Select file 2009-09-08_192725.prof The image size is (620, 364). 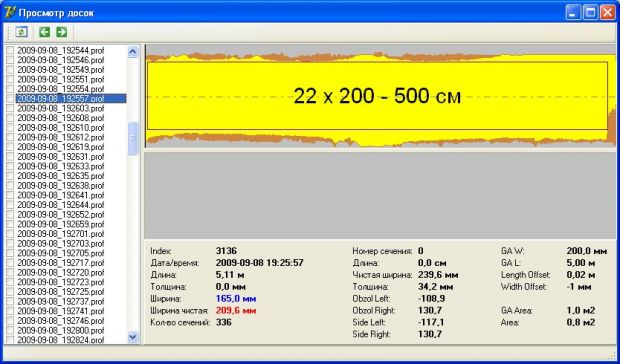(x=61, y=292)
